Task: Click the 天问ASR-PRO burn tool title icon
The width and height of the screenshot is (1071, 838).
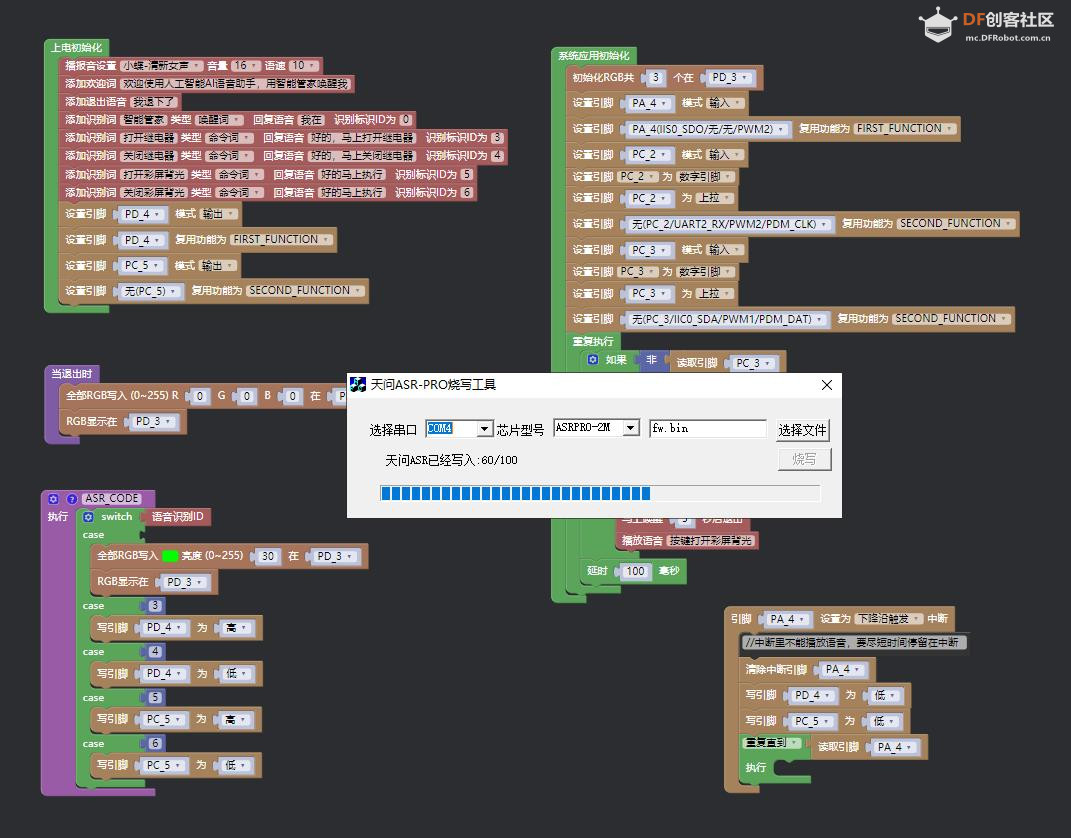Action: tap(358, 385)
